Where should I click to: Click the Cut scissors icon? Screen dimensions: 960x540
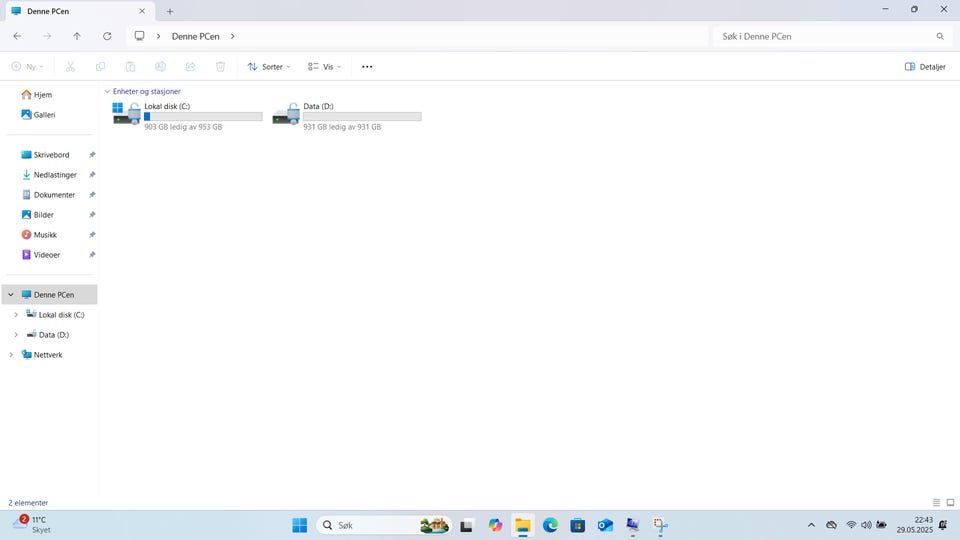coord(70,67)
